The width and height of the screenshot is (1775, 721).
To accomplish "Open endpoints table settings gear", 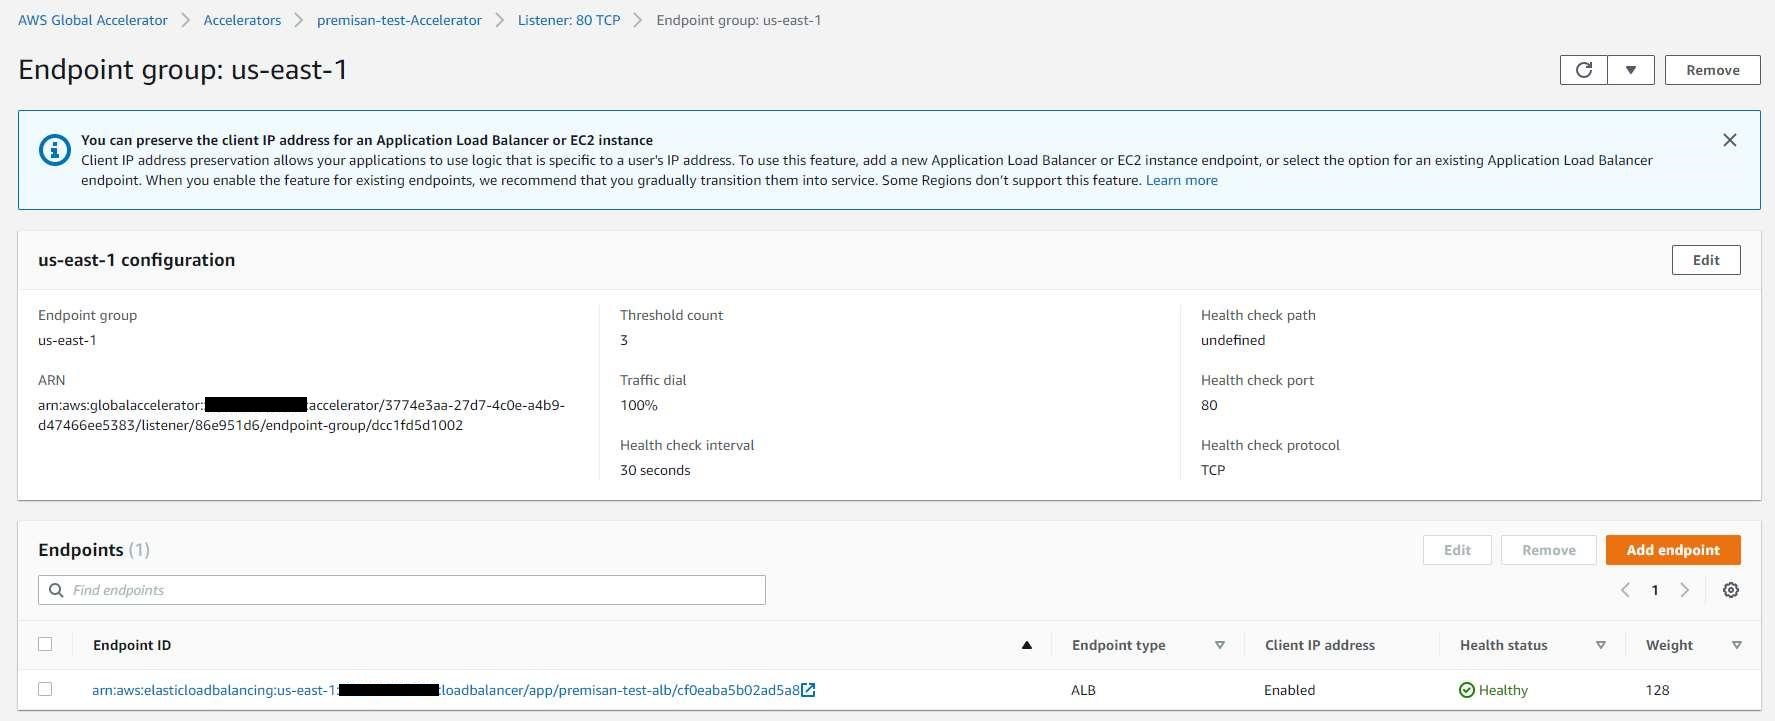I will point(1731,590).
